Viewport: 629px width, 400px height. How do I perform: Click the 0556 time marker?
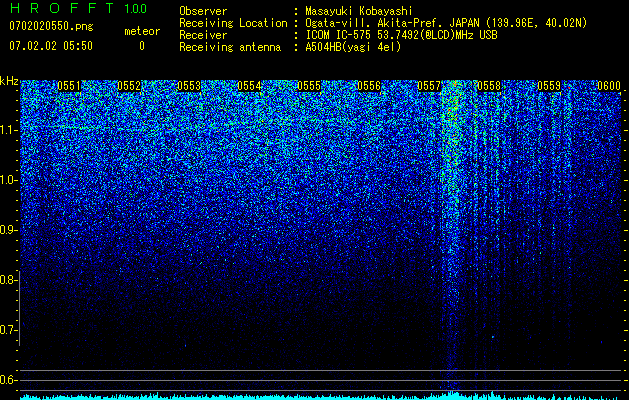(369, 86)
